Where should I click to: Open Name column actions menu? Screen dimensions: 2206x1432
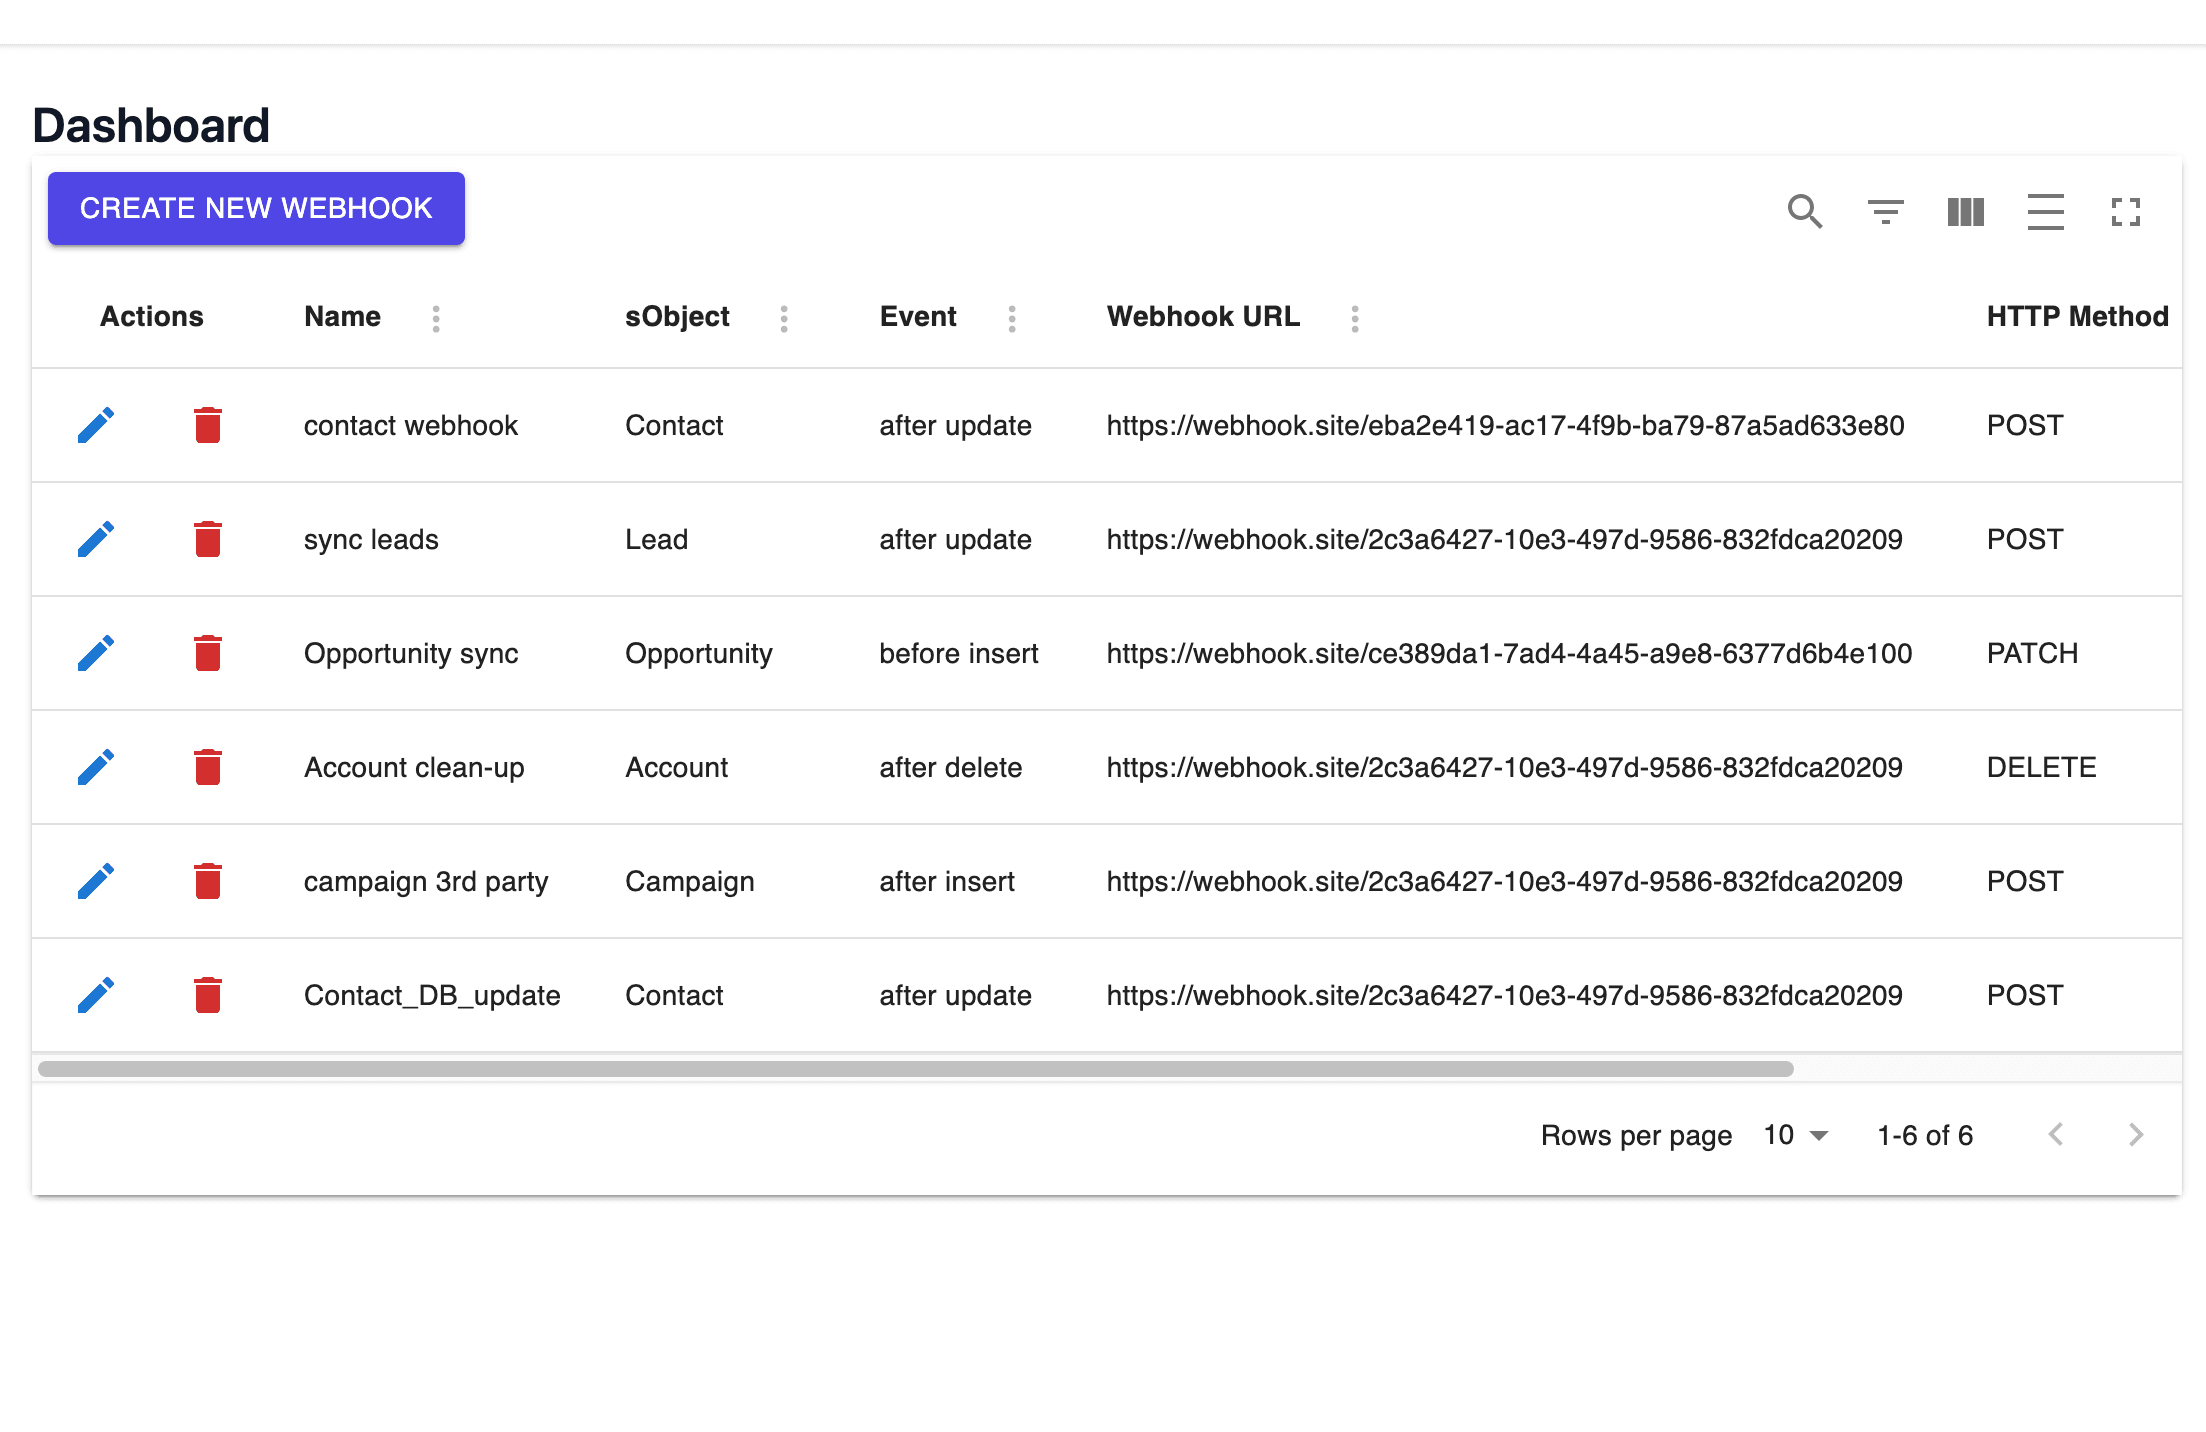click(436, 318)
